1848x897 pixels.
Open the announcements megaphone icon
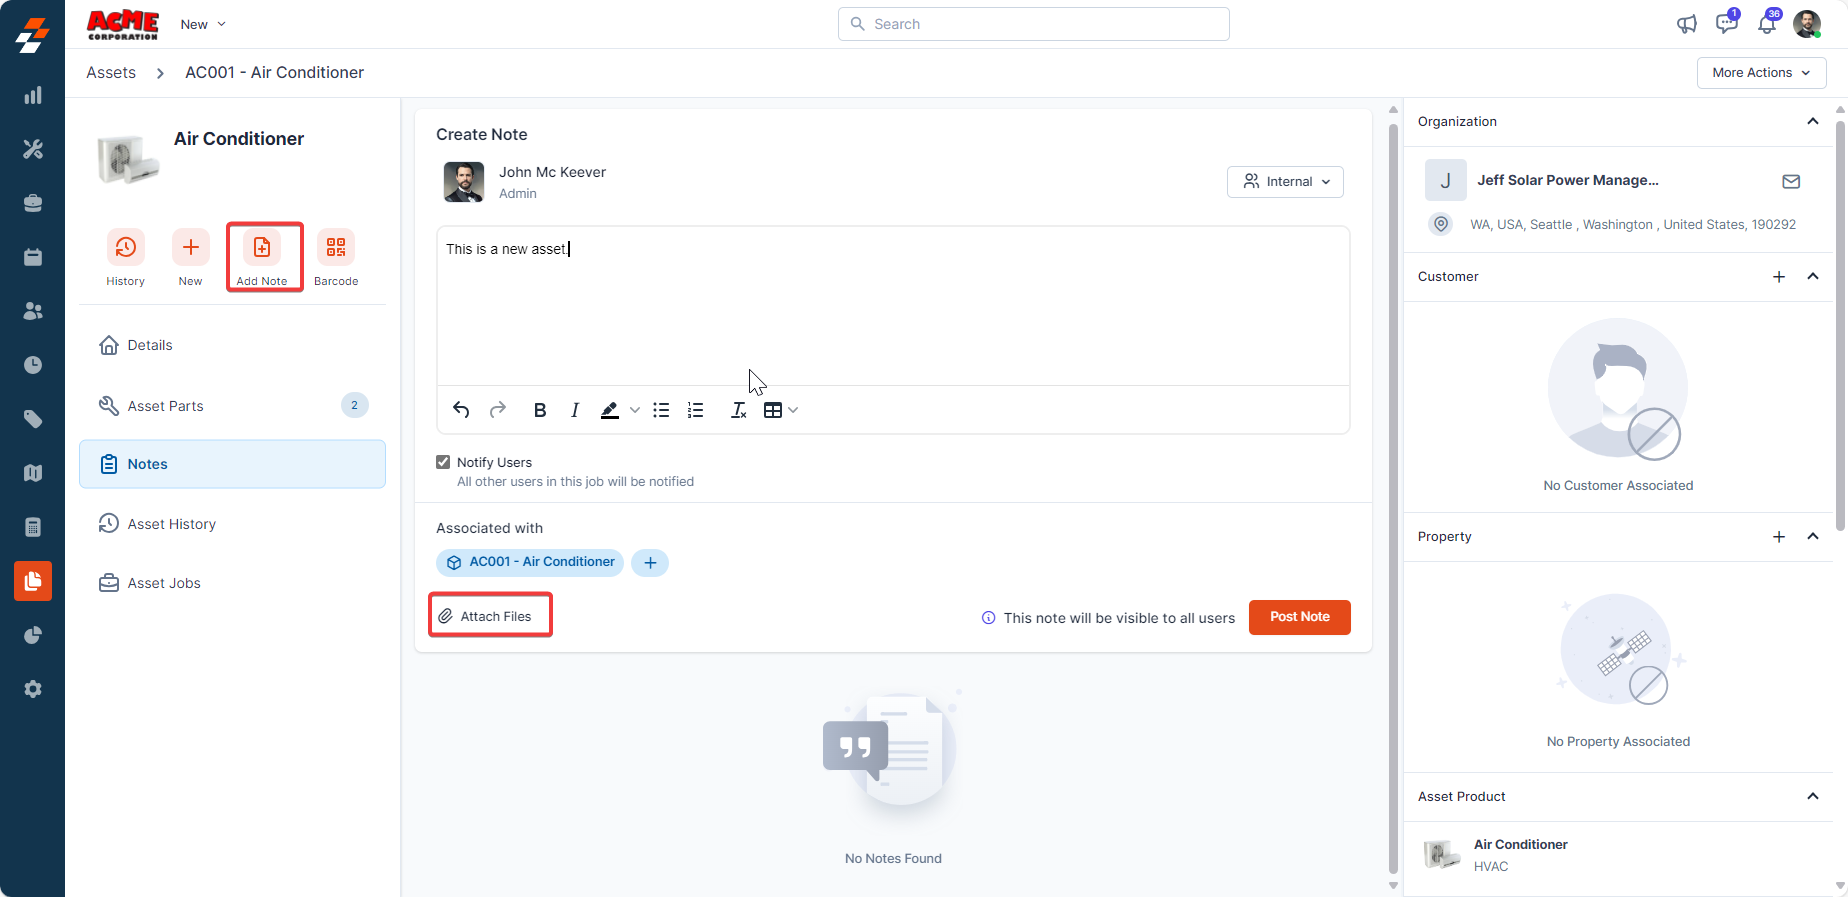tap(1687, 24)
